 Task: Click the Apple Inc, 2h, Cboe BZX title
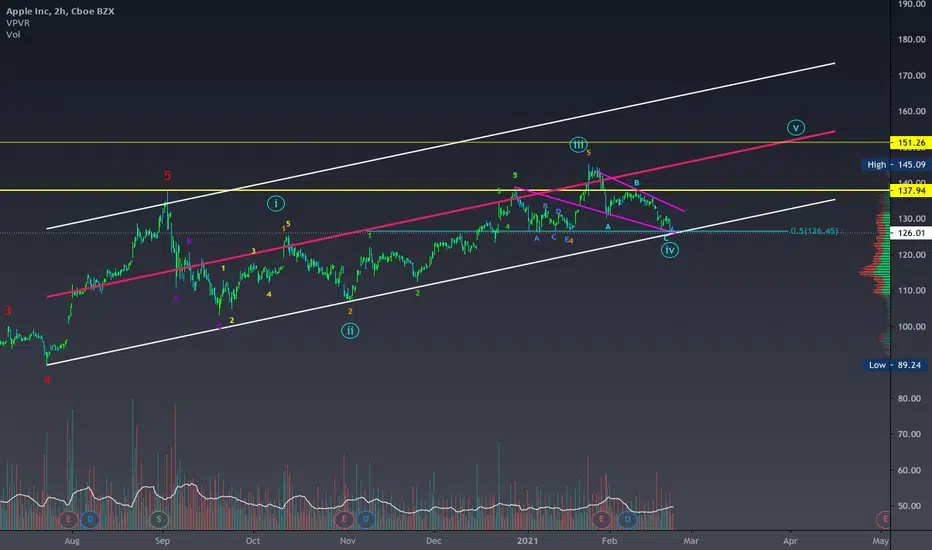60,11
